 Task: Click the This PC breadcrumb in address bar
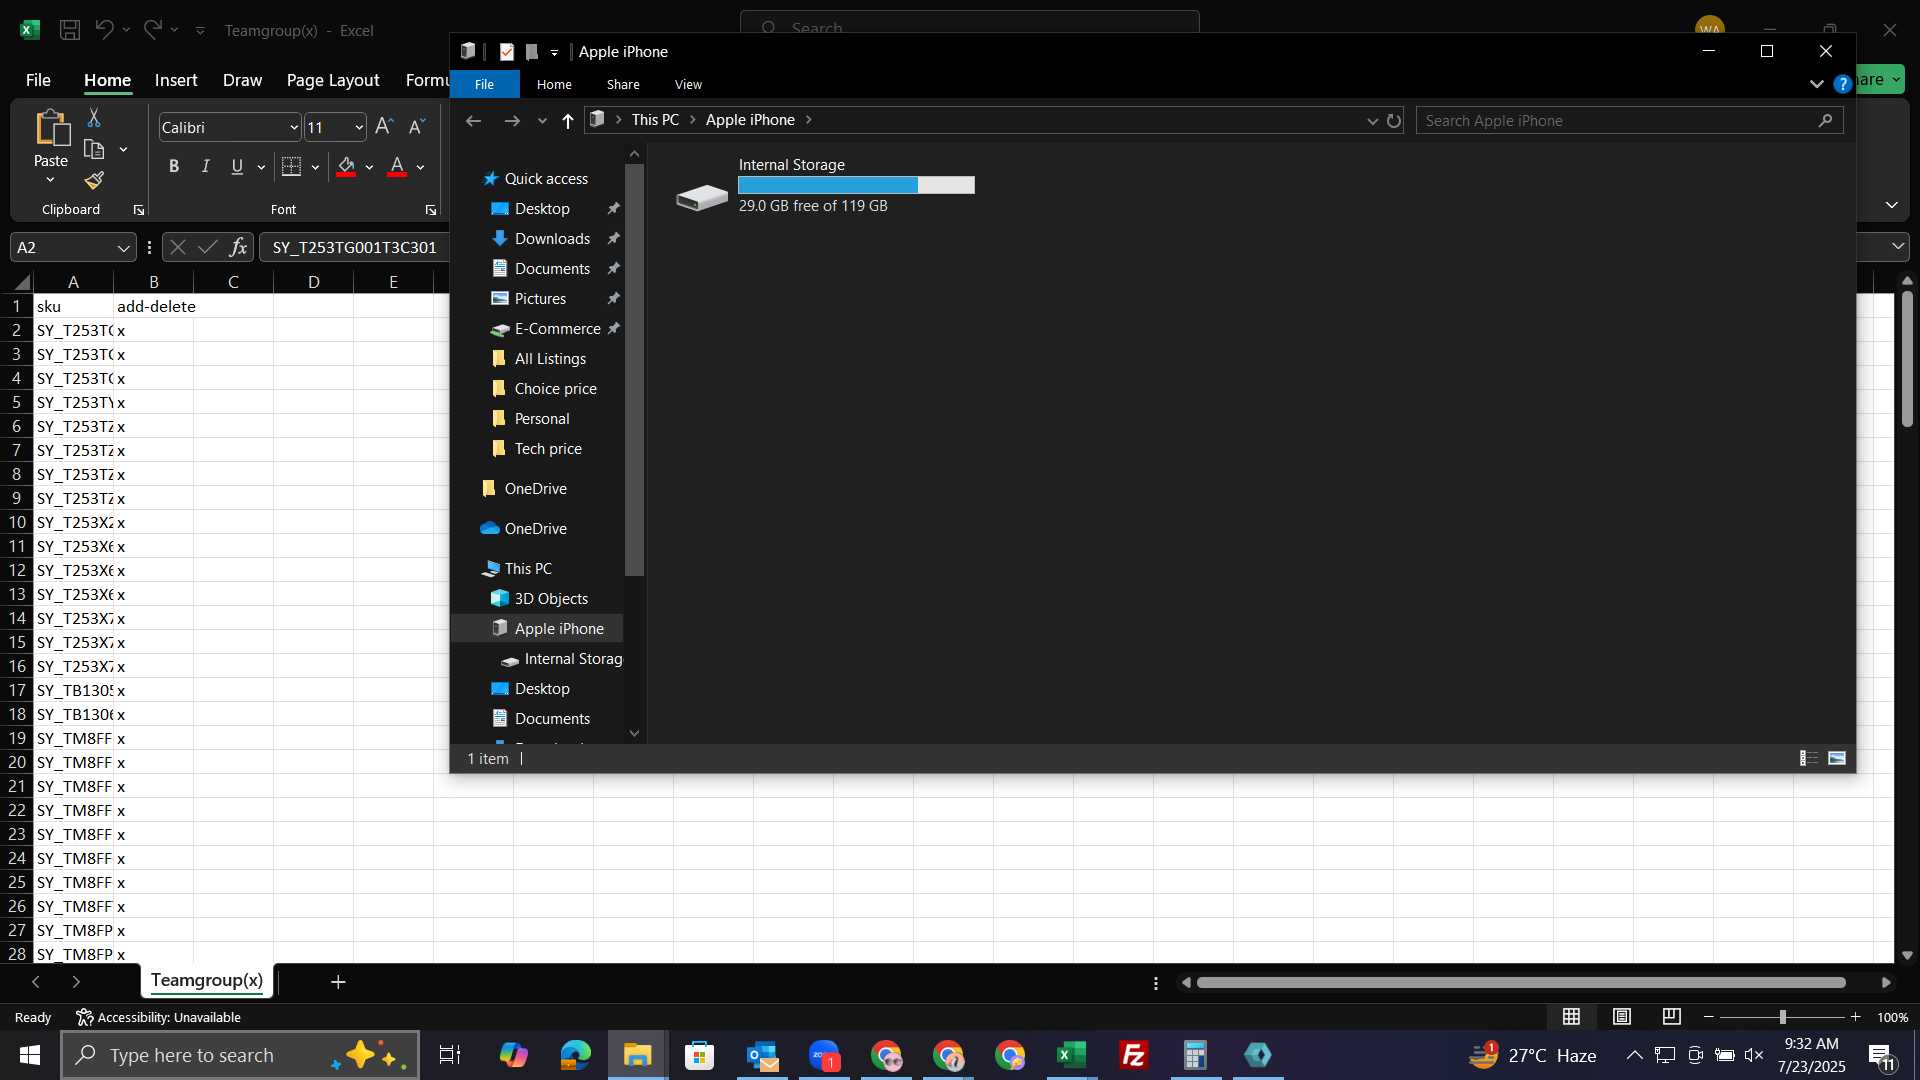pyautogui.click(x=655, y=120)
